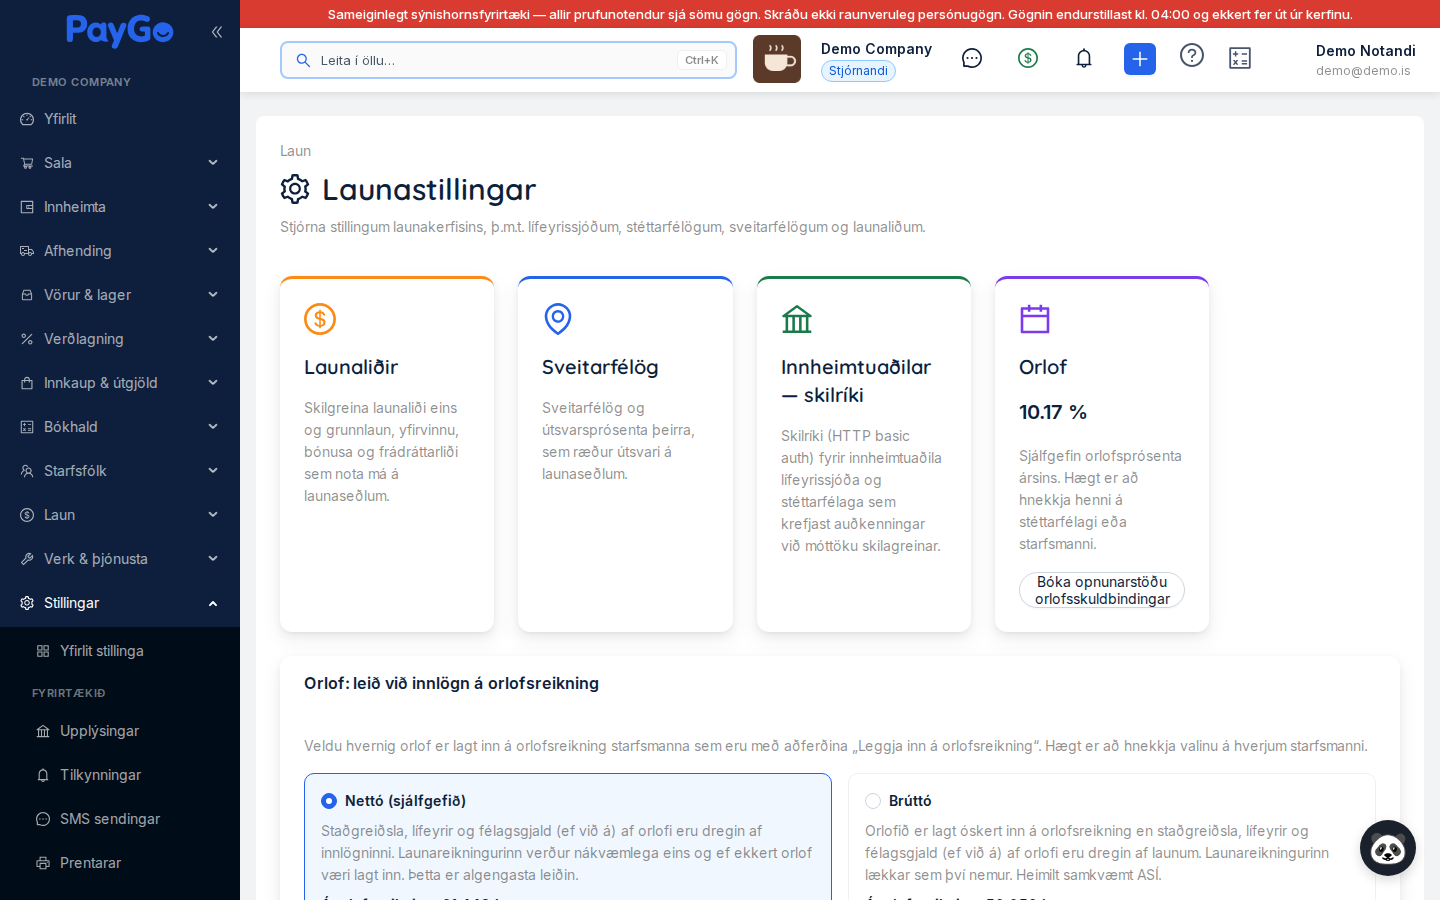
Task: Expand the Sala menu chevron
Action: 213,163
